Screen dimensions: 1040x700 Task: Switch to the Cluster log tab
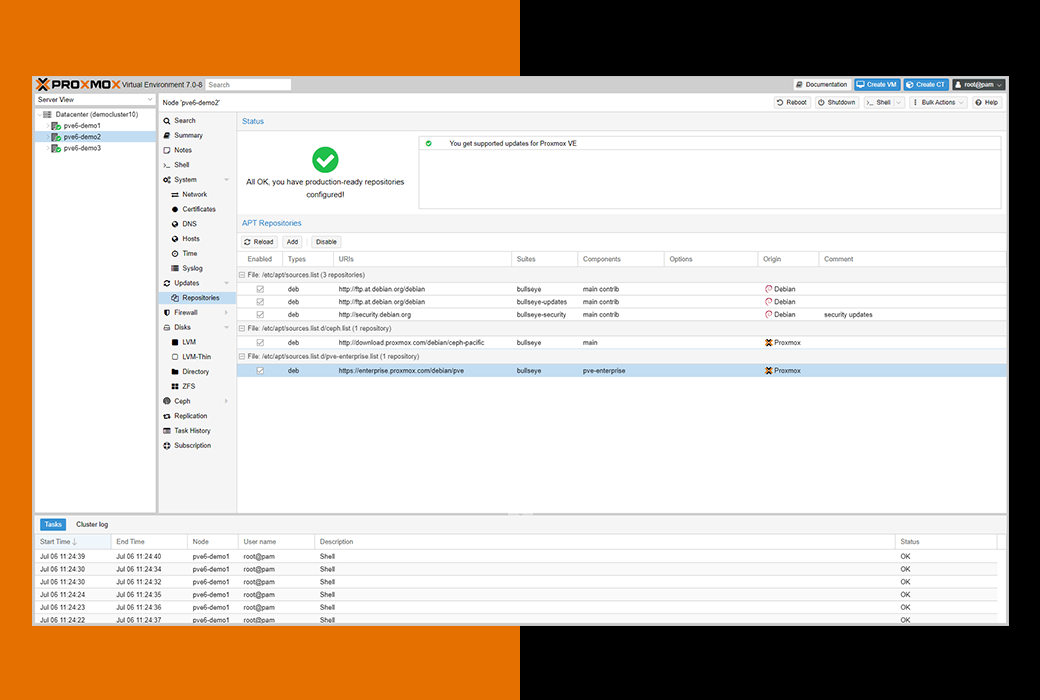pyautogui.click(x=92, y=524)
